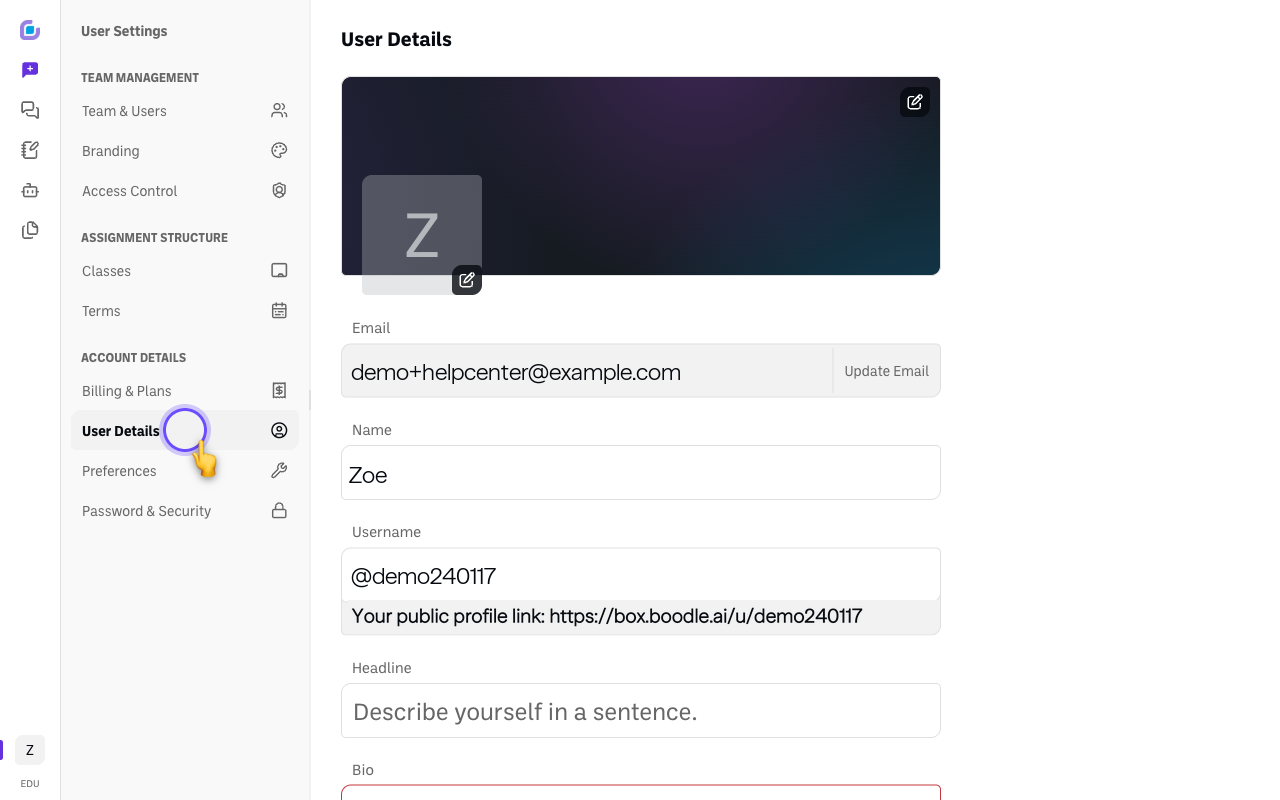Edit the profile banner image
The width and height of the screenshot is (1280, 800).
coord(915,102)
